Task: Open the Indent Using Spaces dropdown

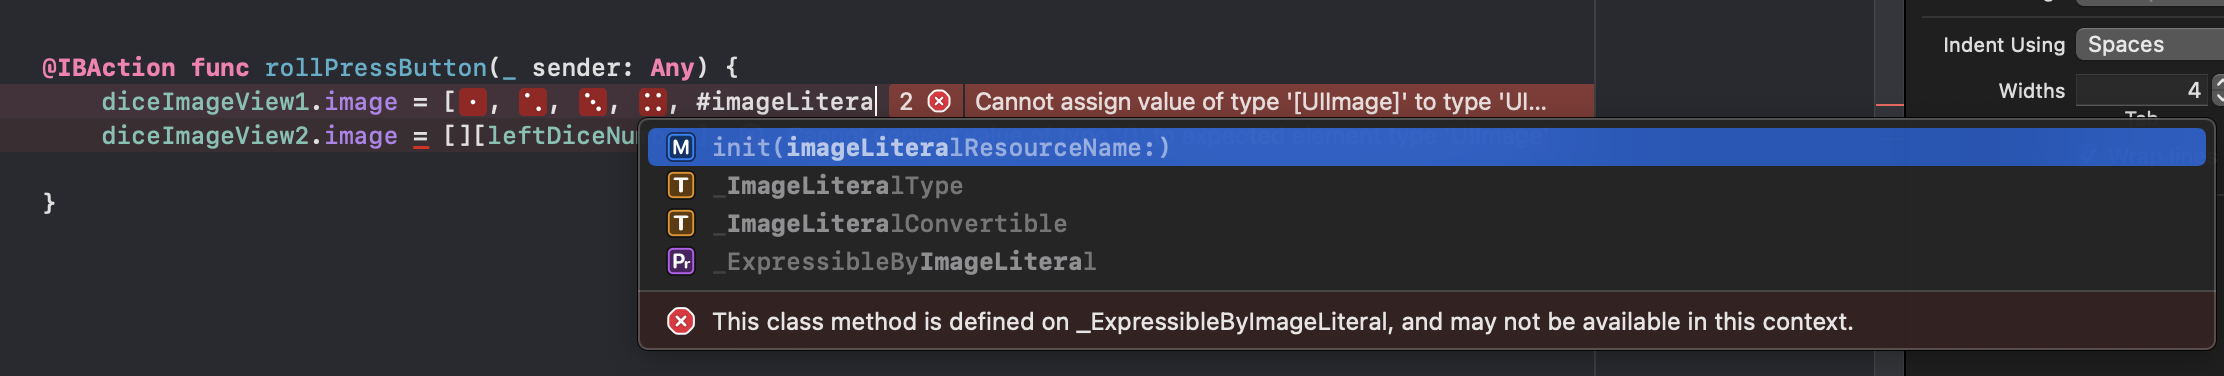Action: [x=2149, y=44]
